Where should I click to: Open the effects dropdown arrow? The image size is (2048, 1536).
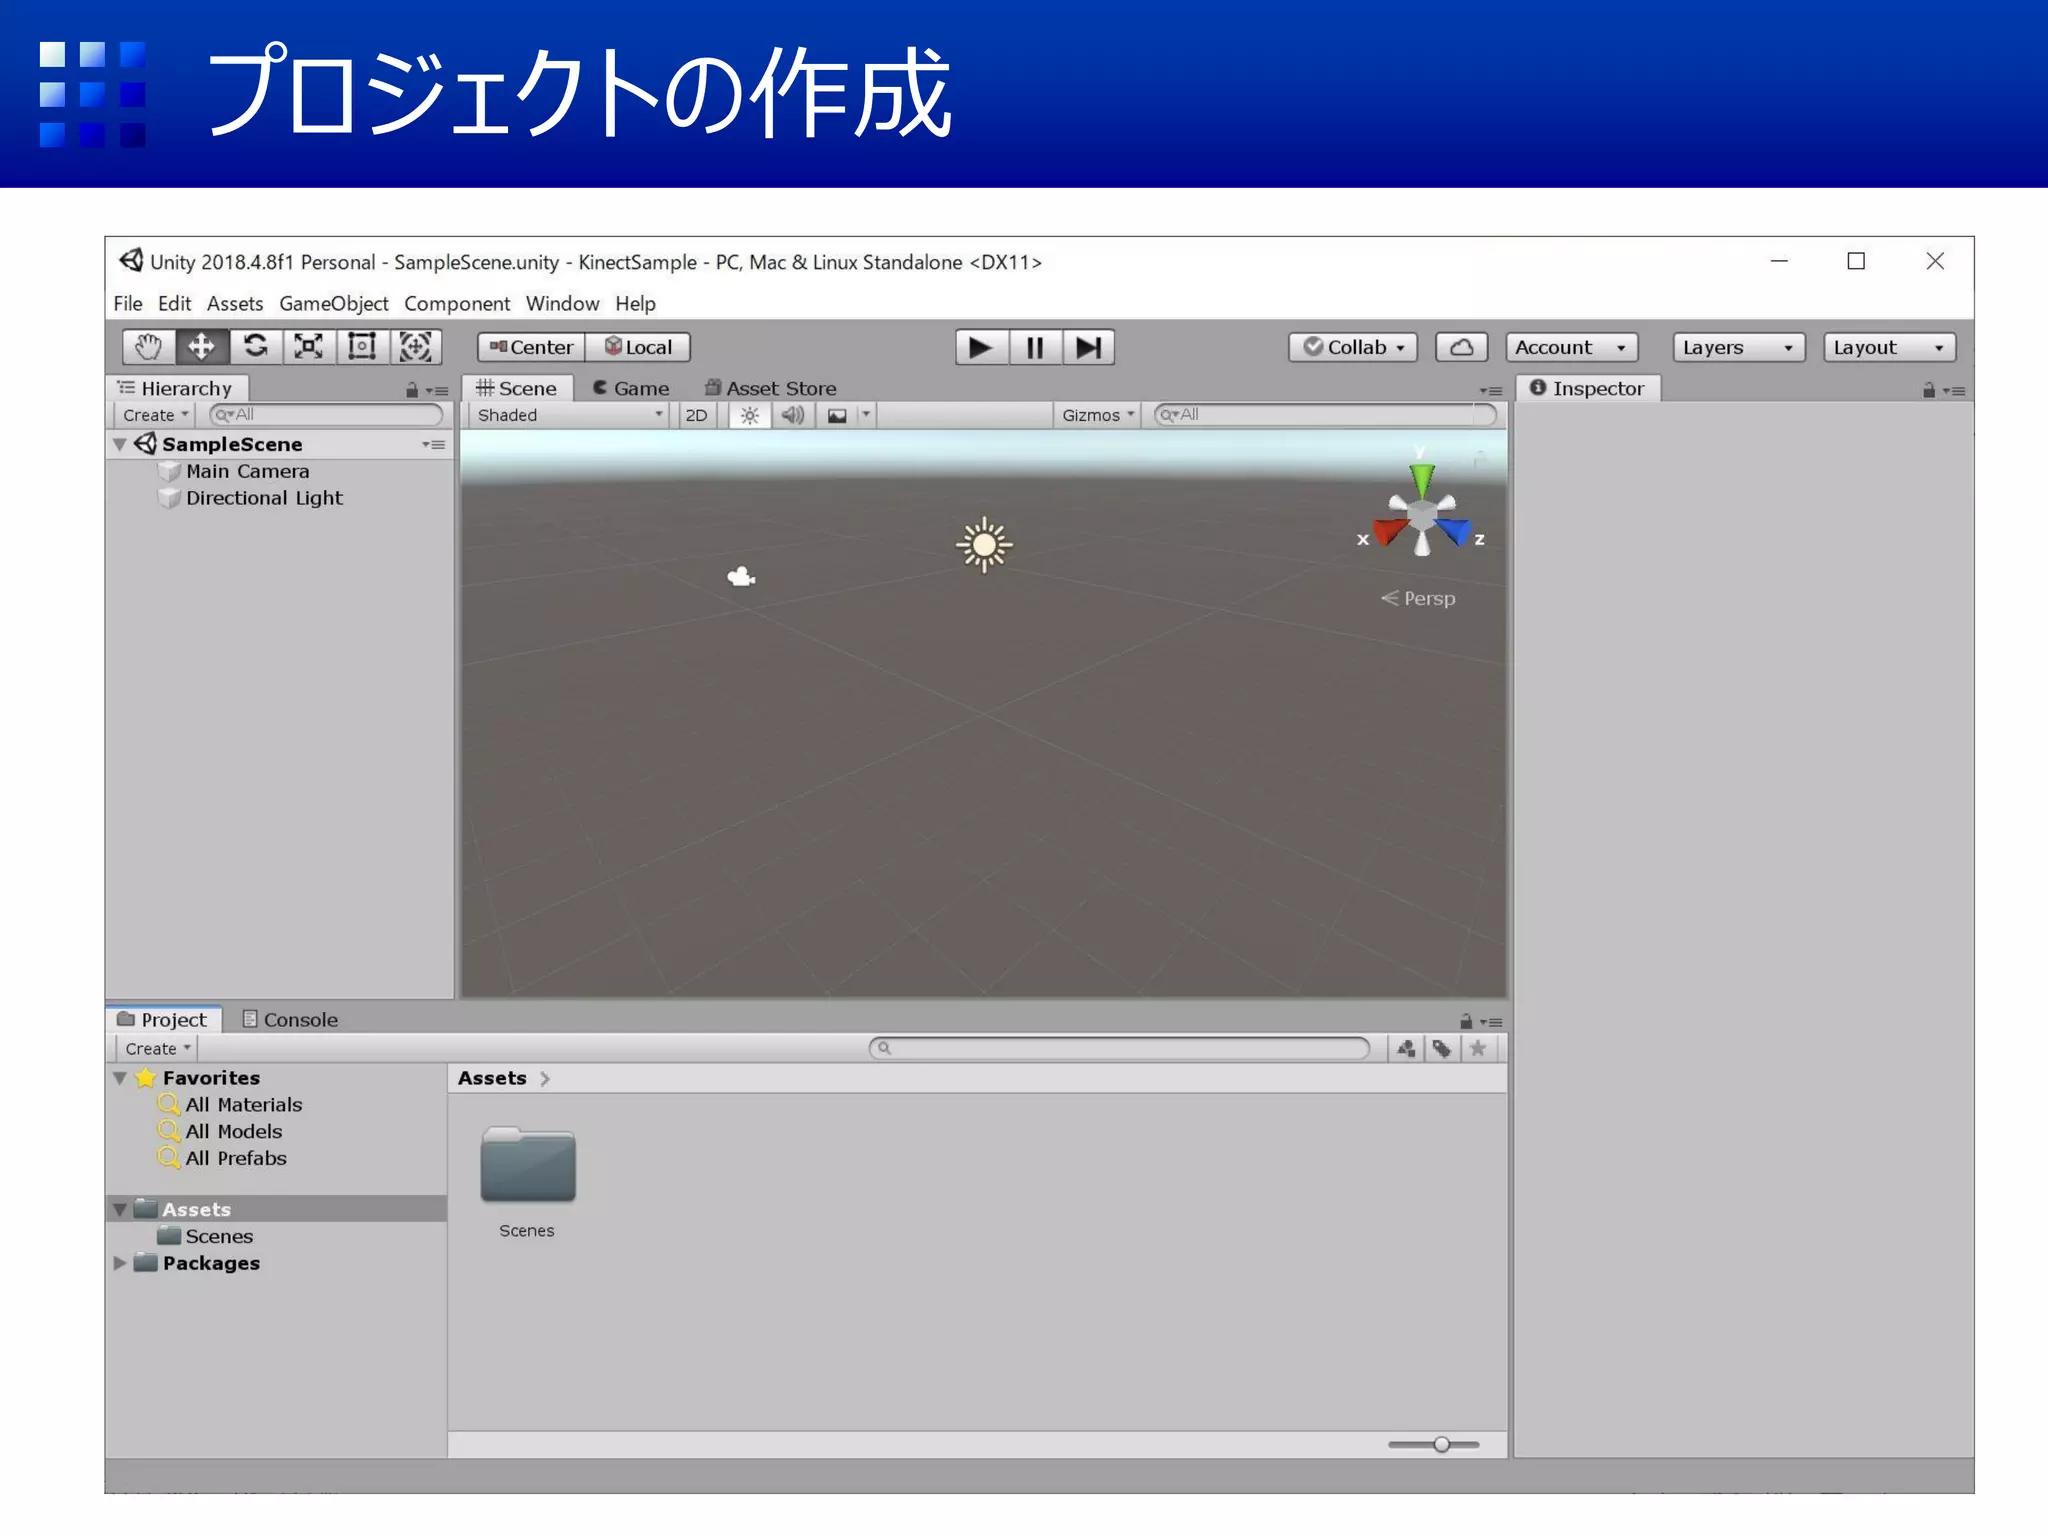point(866,414)
